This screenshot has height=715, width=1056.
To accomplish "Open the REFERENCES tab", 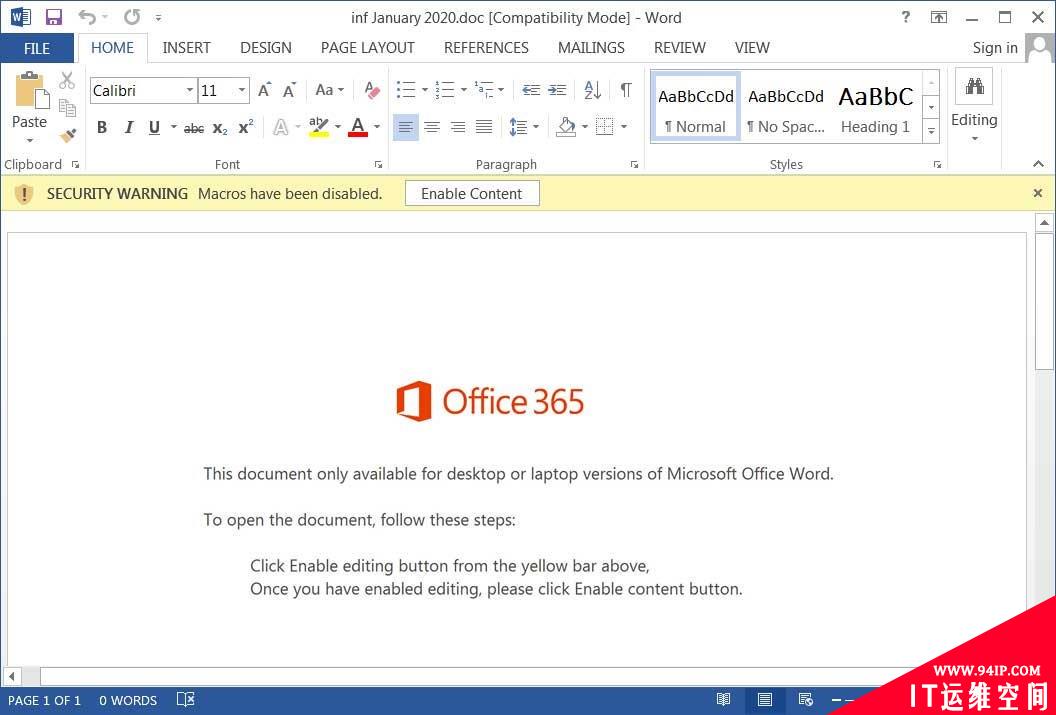I will 486,48.
